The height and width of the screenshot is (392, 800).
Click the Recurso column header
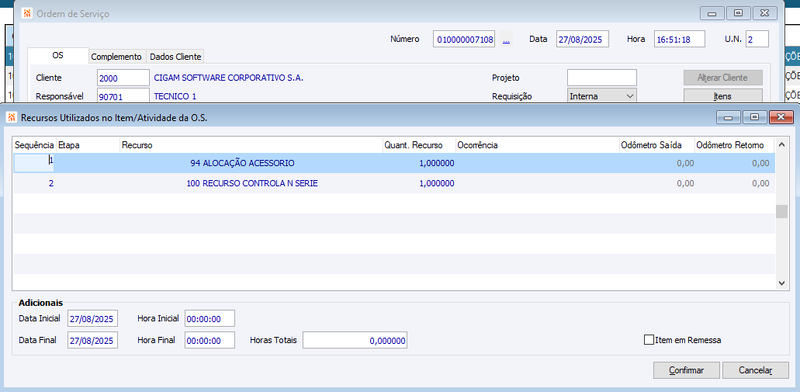(x=251, y=145)
